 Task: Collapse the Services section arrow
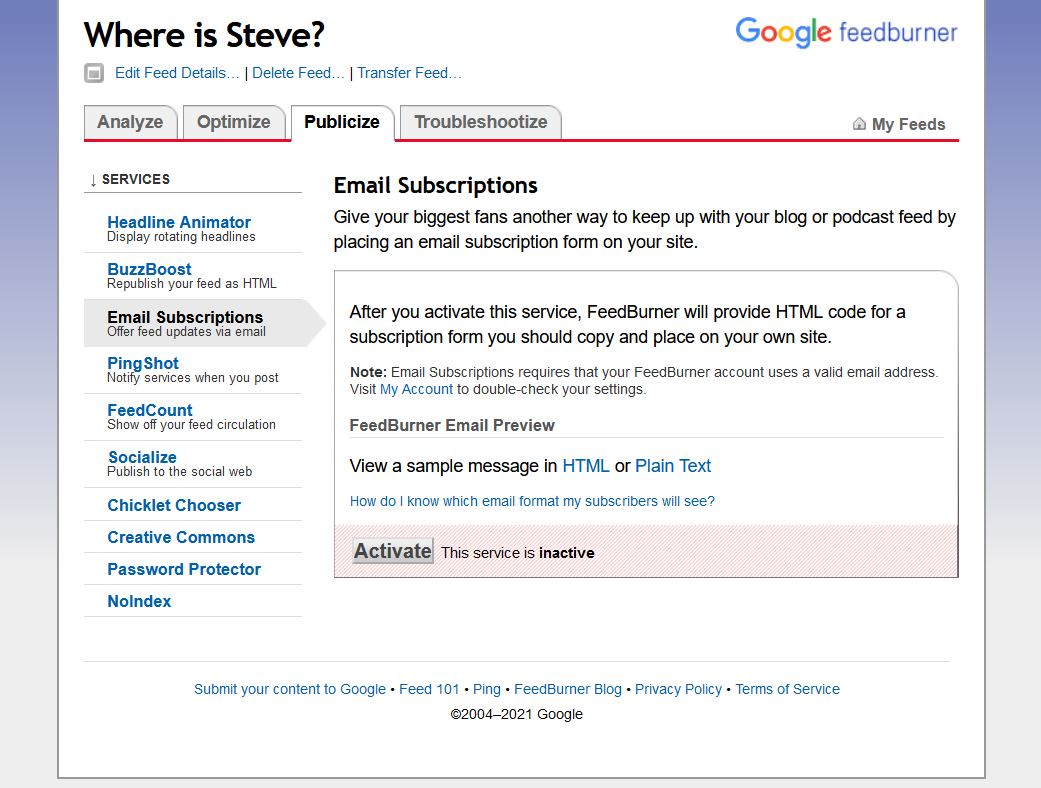[93, 180]
